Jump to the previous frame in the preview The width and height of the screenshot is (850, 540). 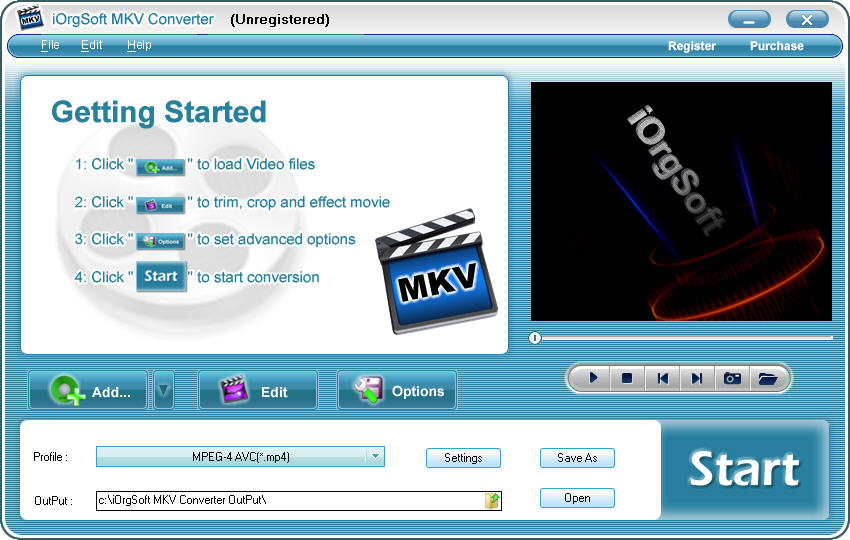[x=662, y=378]
